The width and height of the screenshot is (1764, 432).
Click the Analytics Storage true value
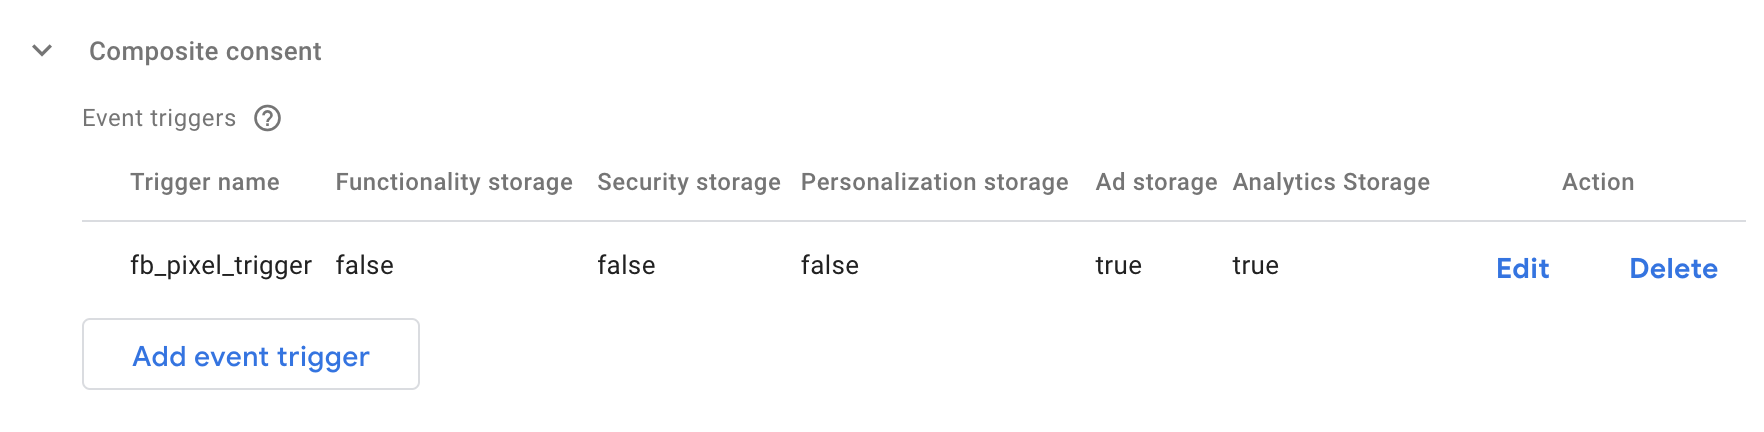click(x=1255, y=265)
